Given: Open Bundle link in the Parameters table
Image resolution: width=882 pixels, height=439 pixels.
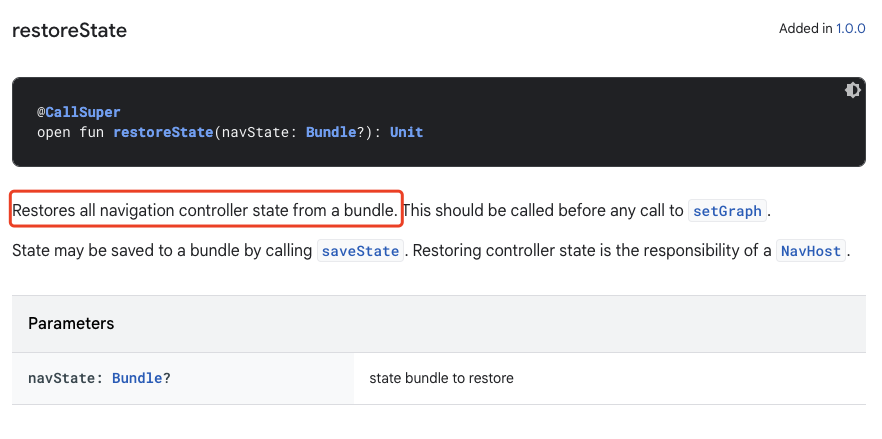Looking at the screenshot, I should point(137,378).
